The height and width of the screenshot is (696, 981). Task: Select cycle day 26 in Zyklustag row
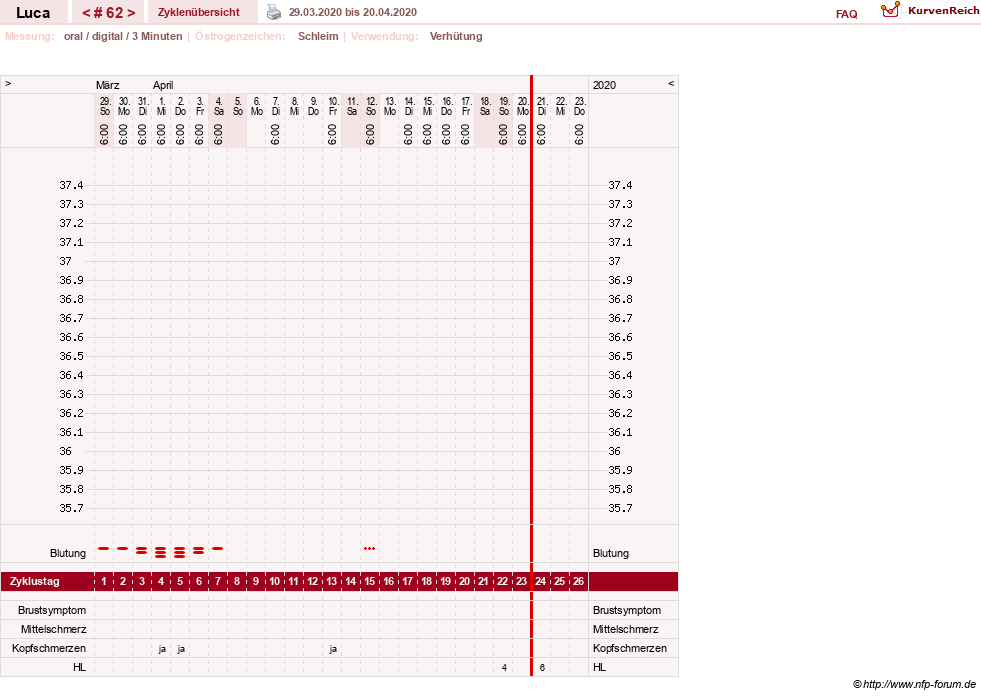(x=579, y=581)
